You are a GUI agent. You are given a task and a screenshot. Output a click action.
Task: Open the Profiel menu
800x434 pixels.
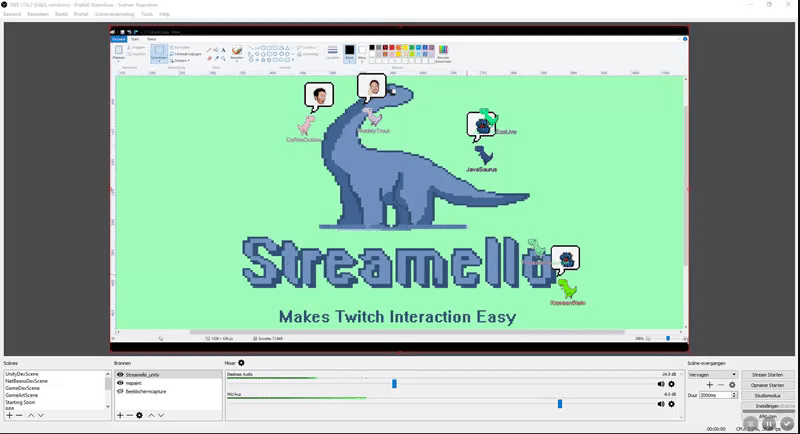pos(81,14)
